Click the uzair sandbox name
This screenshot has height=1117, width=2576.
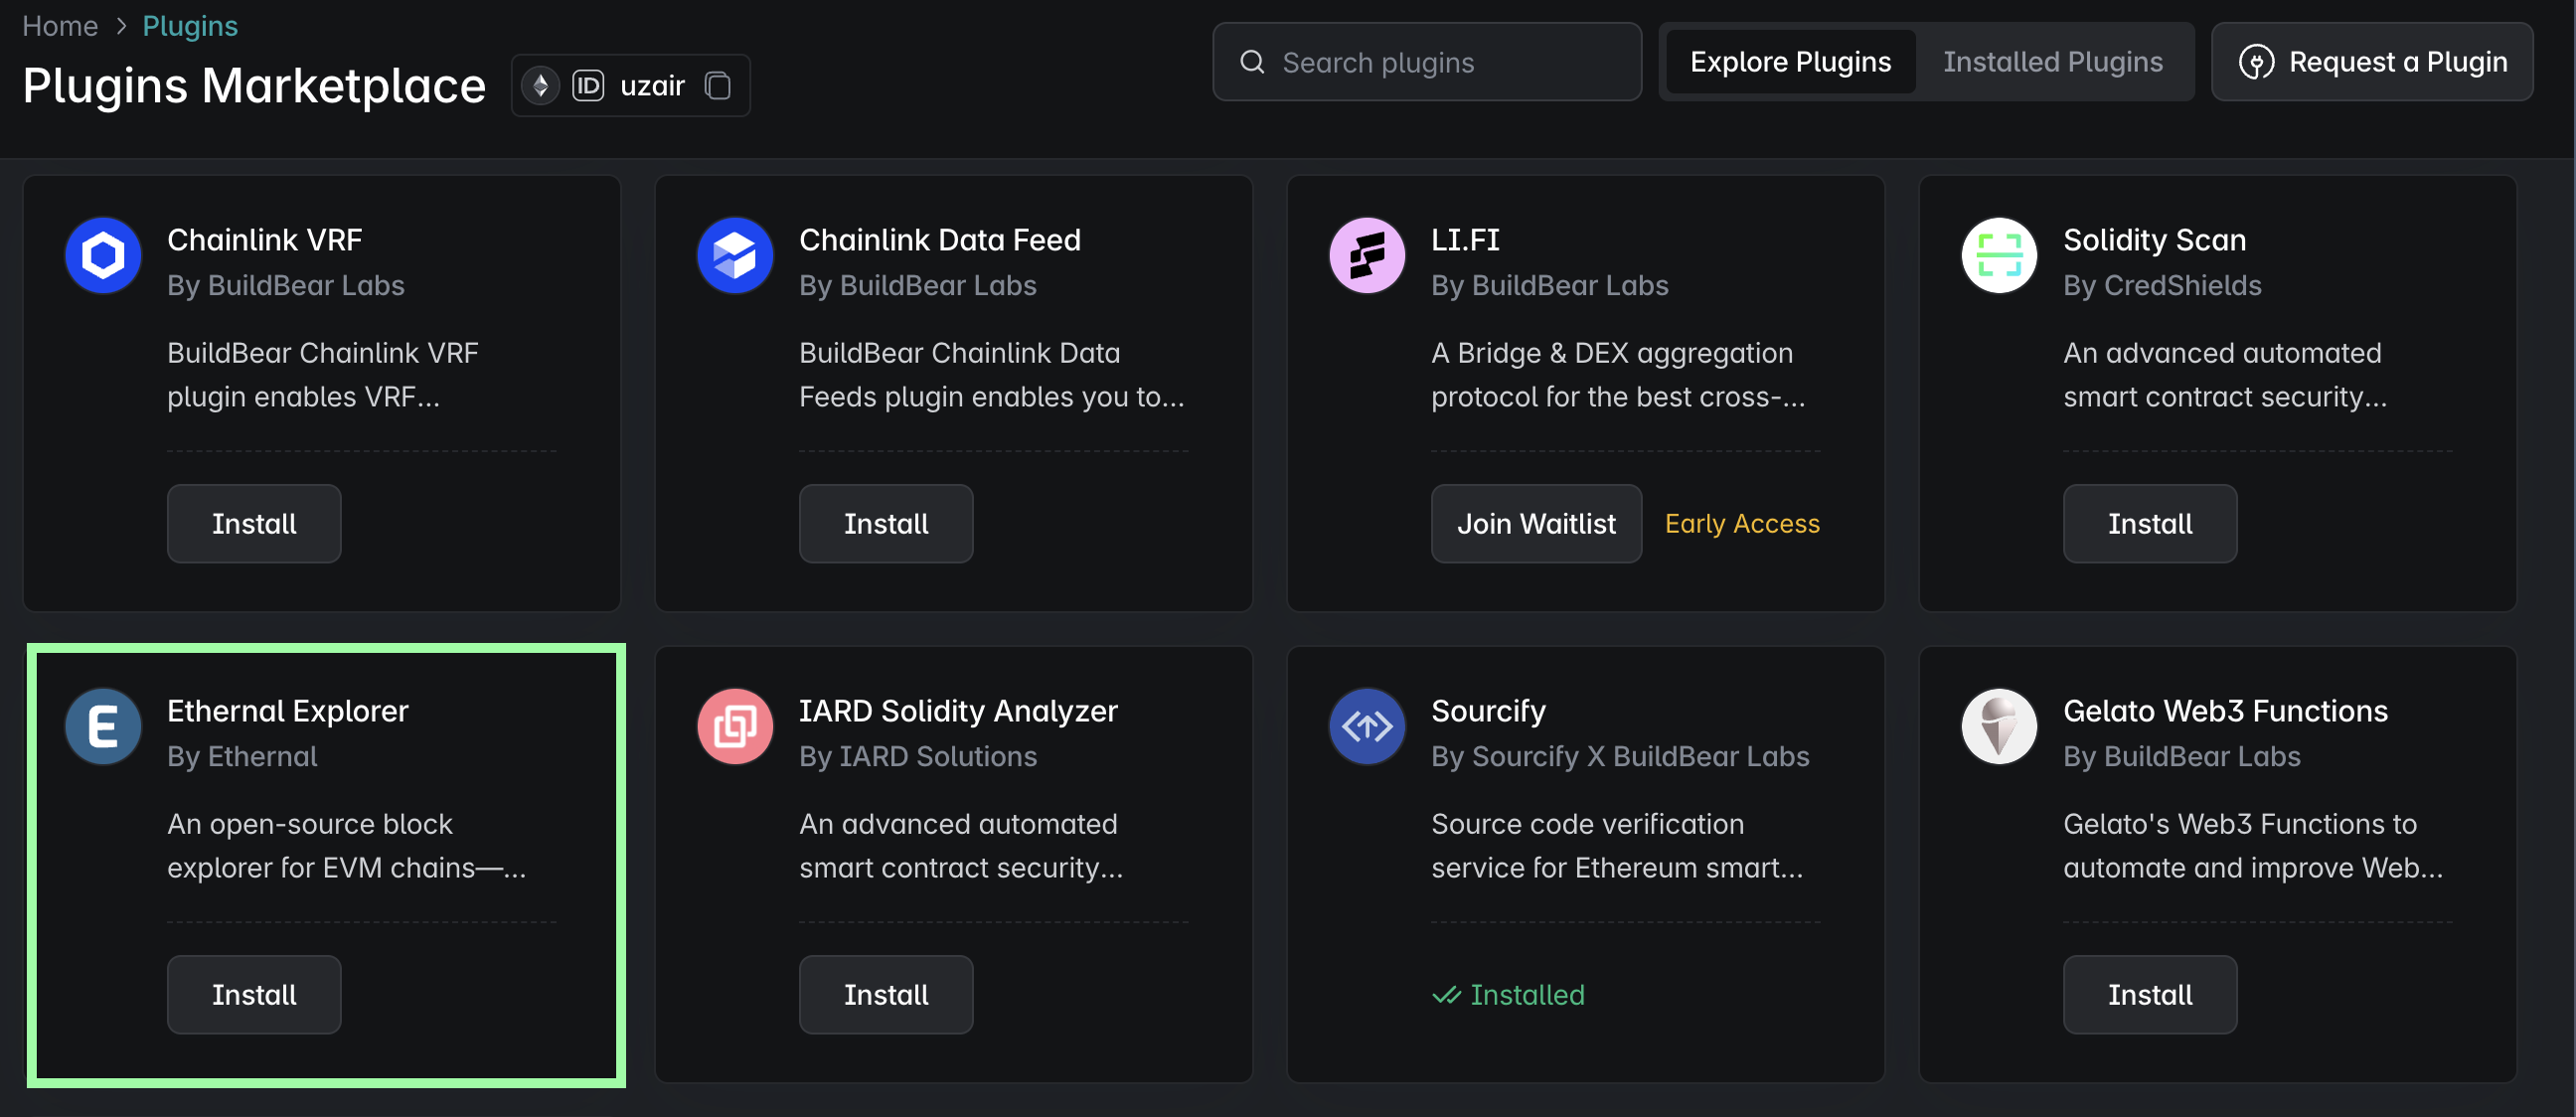coord(652,86)
